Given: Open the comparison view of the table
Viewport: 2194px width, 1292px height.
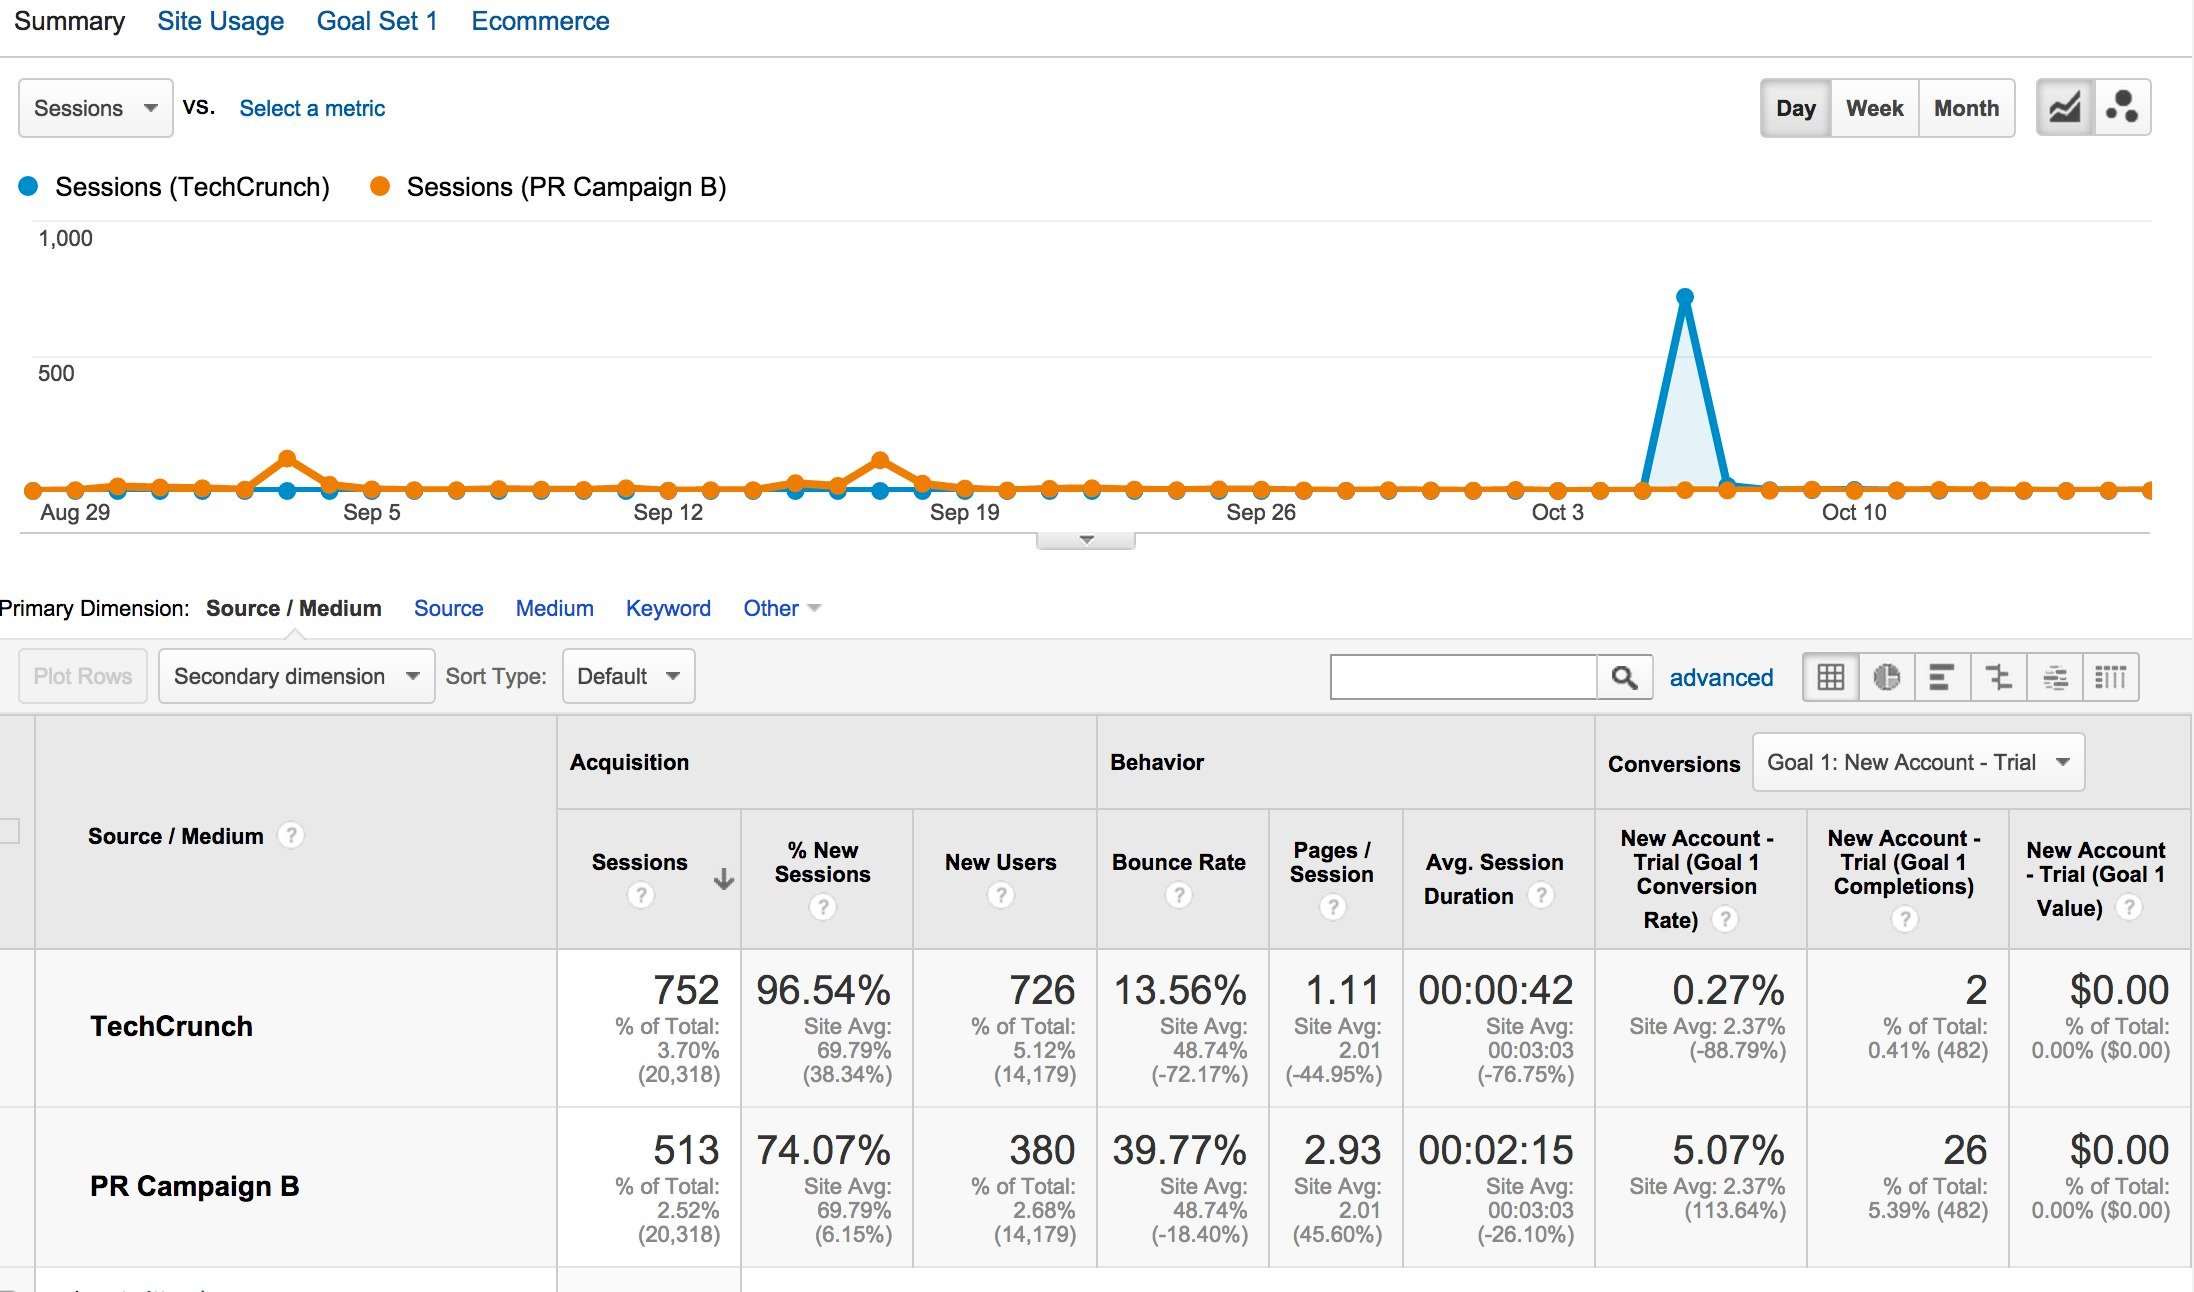Looking at the screenshot, I should 1999,676.
